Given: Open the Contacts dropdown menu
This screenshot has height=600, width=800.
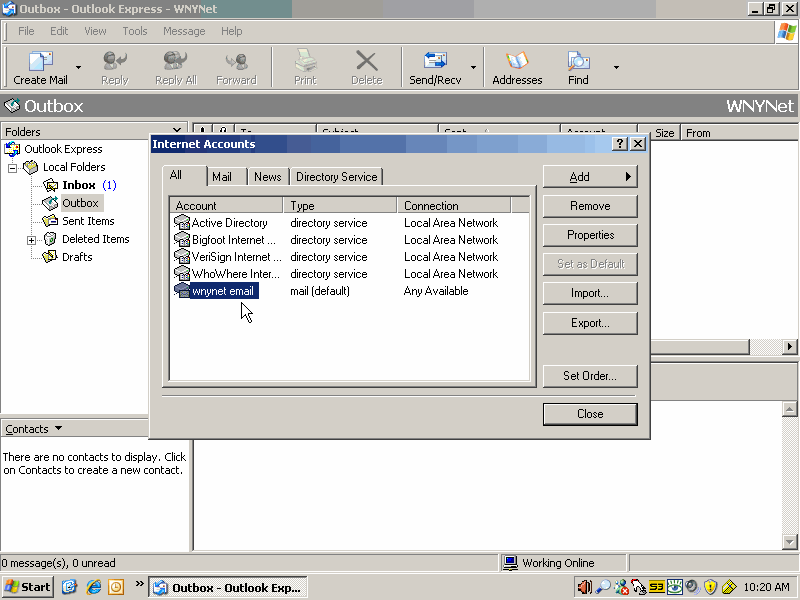Looking at the screenshot, I should [34, 429].
